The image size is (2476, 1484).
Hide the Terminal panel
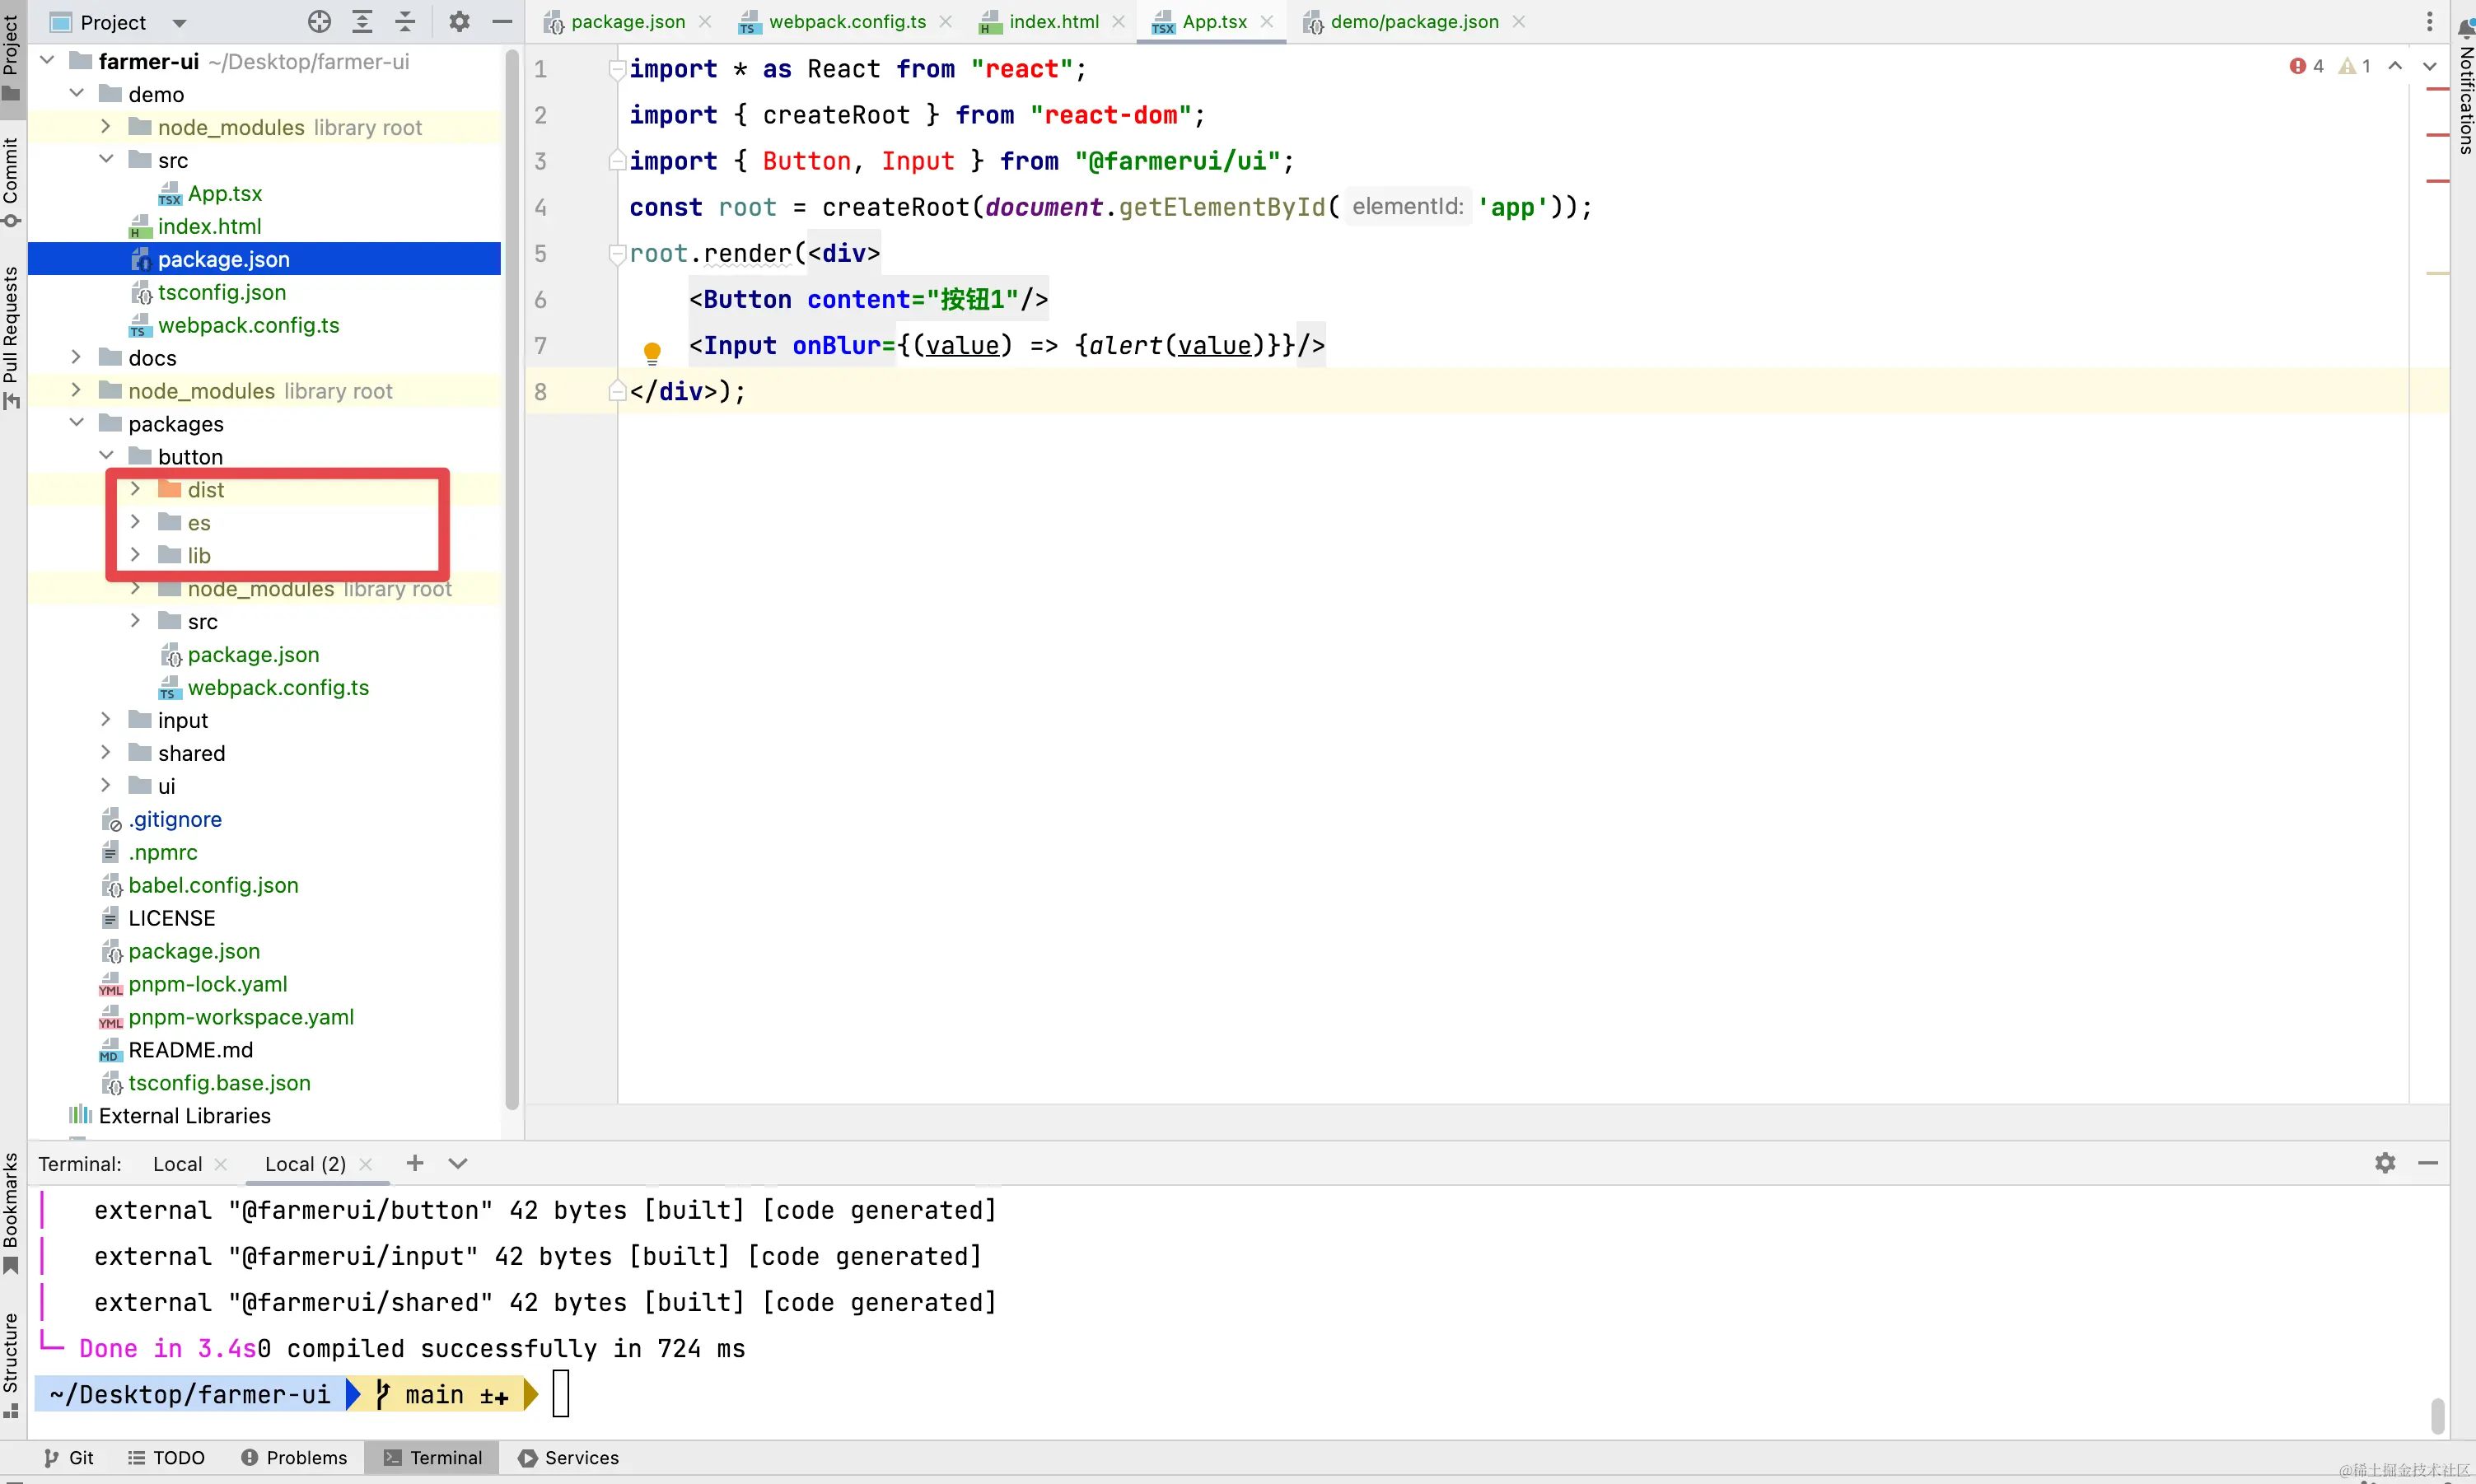click(x=2428, y=1163)
